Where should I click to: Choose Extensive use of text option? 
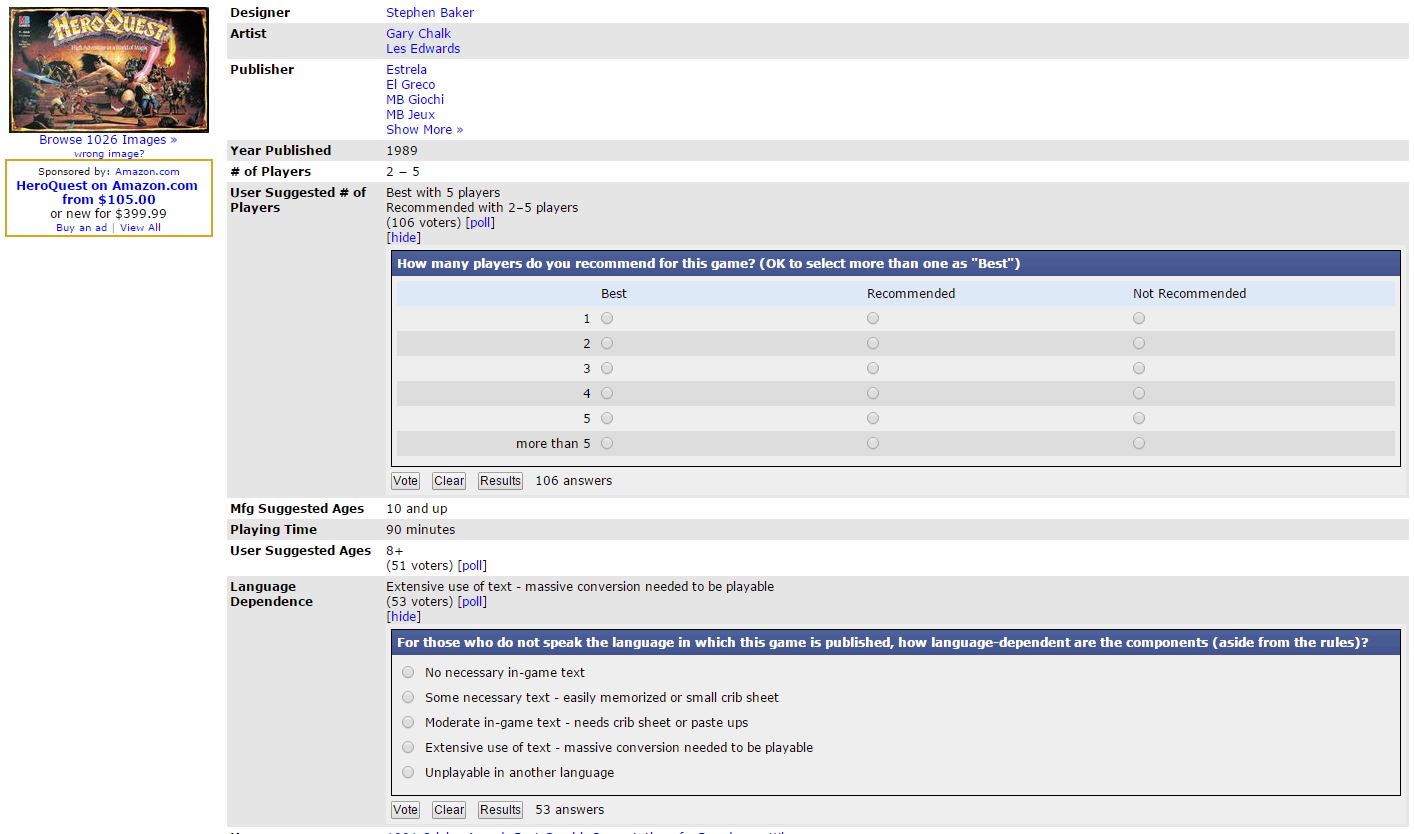[x=408, y=747]
